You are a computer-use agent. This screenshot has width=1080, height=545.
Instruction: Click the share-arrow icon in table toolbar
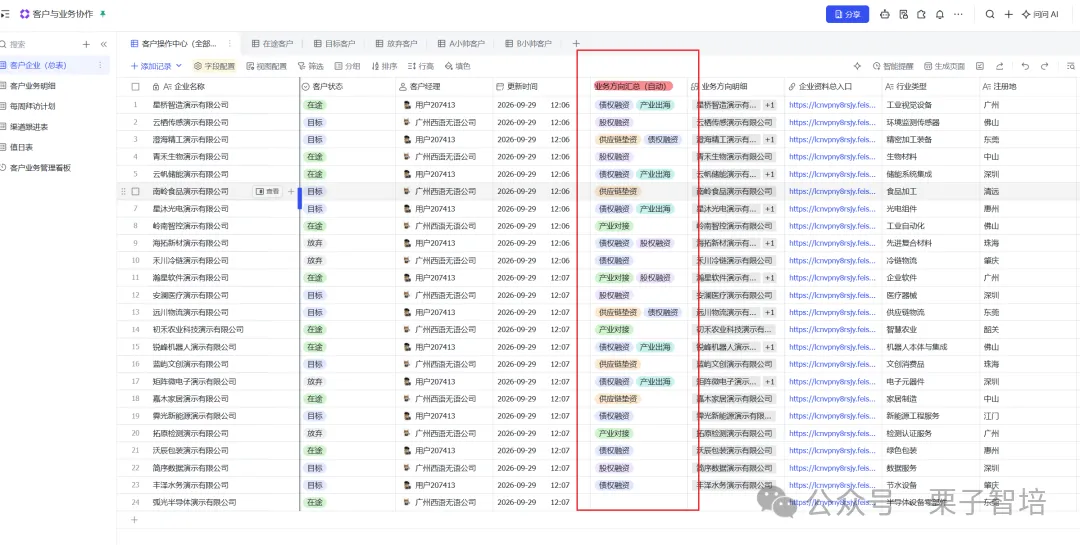point(999,66)
